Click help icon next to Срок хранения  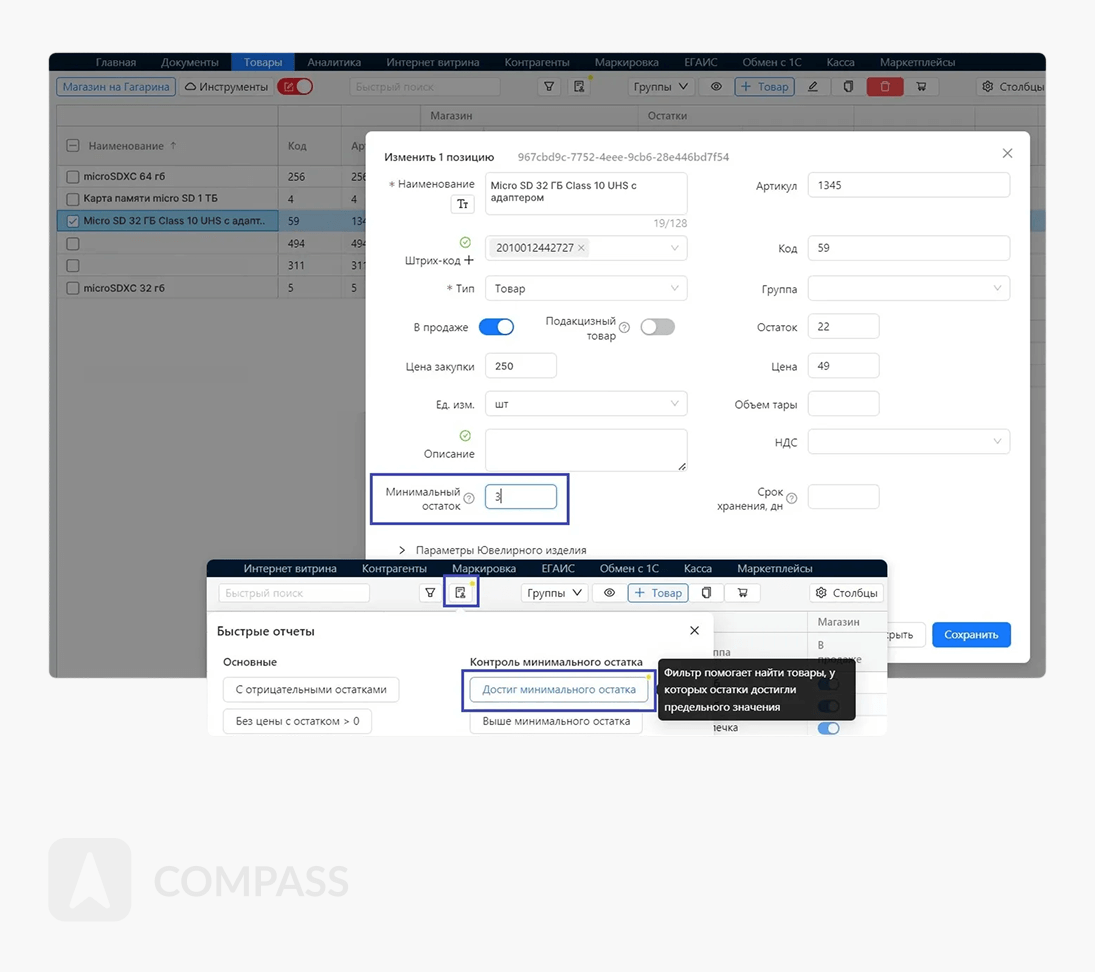792,498
